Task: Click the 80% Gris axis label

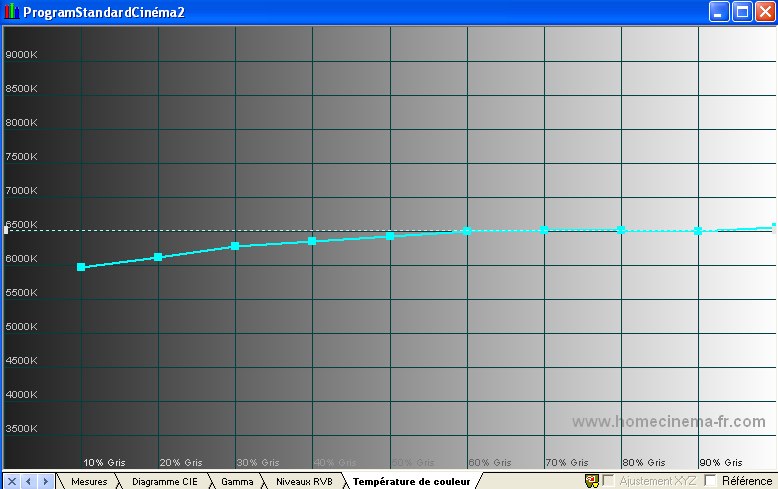Action: click(x=644, y=462)
